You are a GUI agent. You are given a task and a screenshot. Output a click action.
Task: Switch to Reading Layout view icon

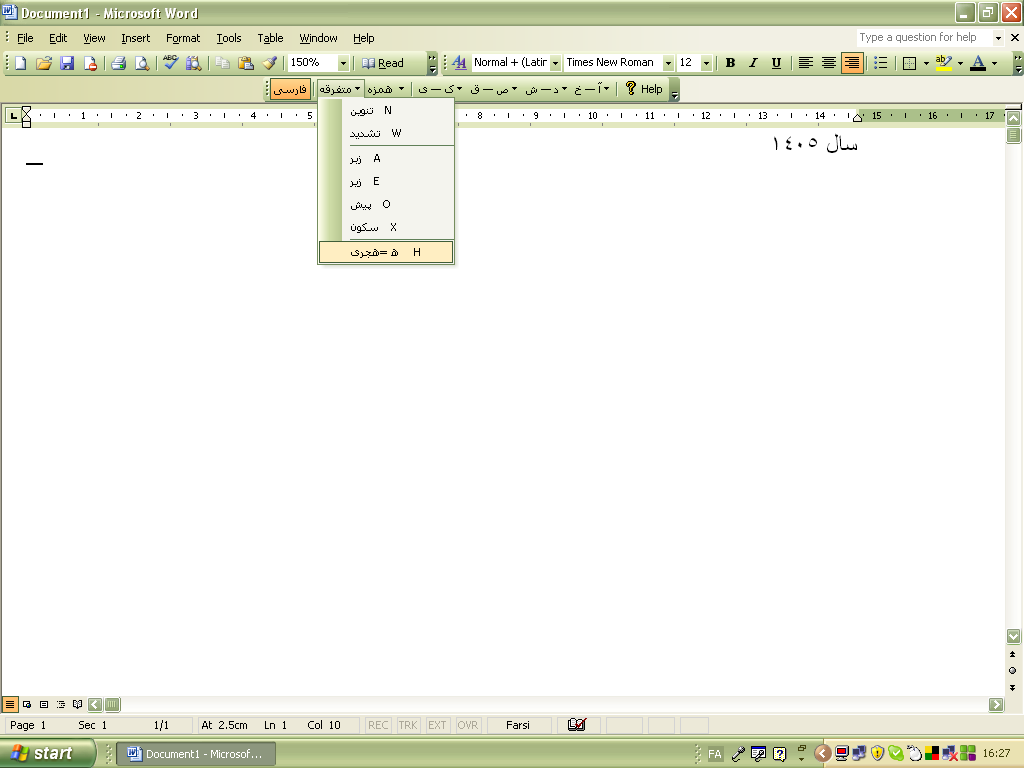(x=78, y=704)
